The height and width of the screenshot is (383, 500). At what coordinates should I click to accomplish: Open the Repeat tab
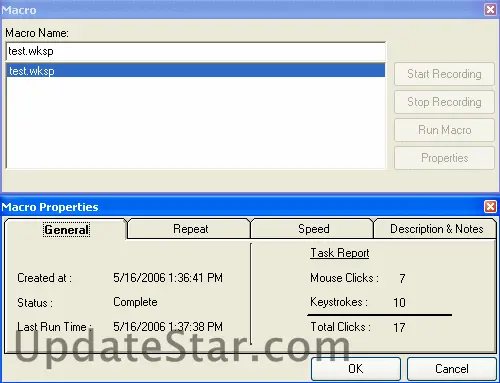pos(189,229)
